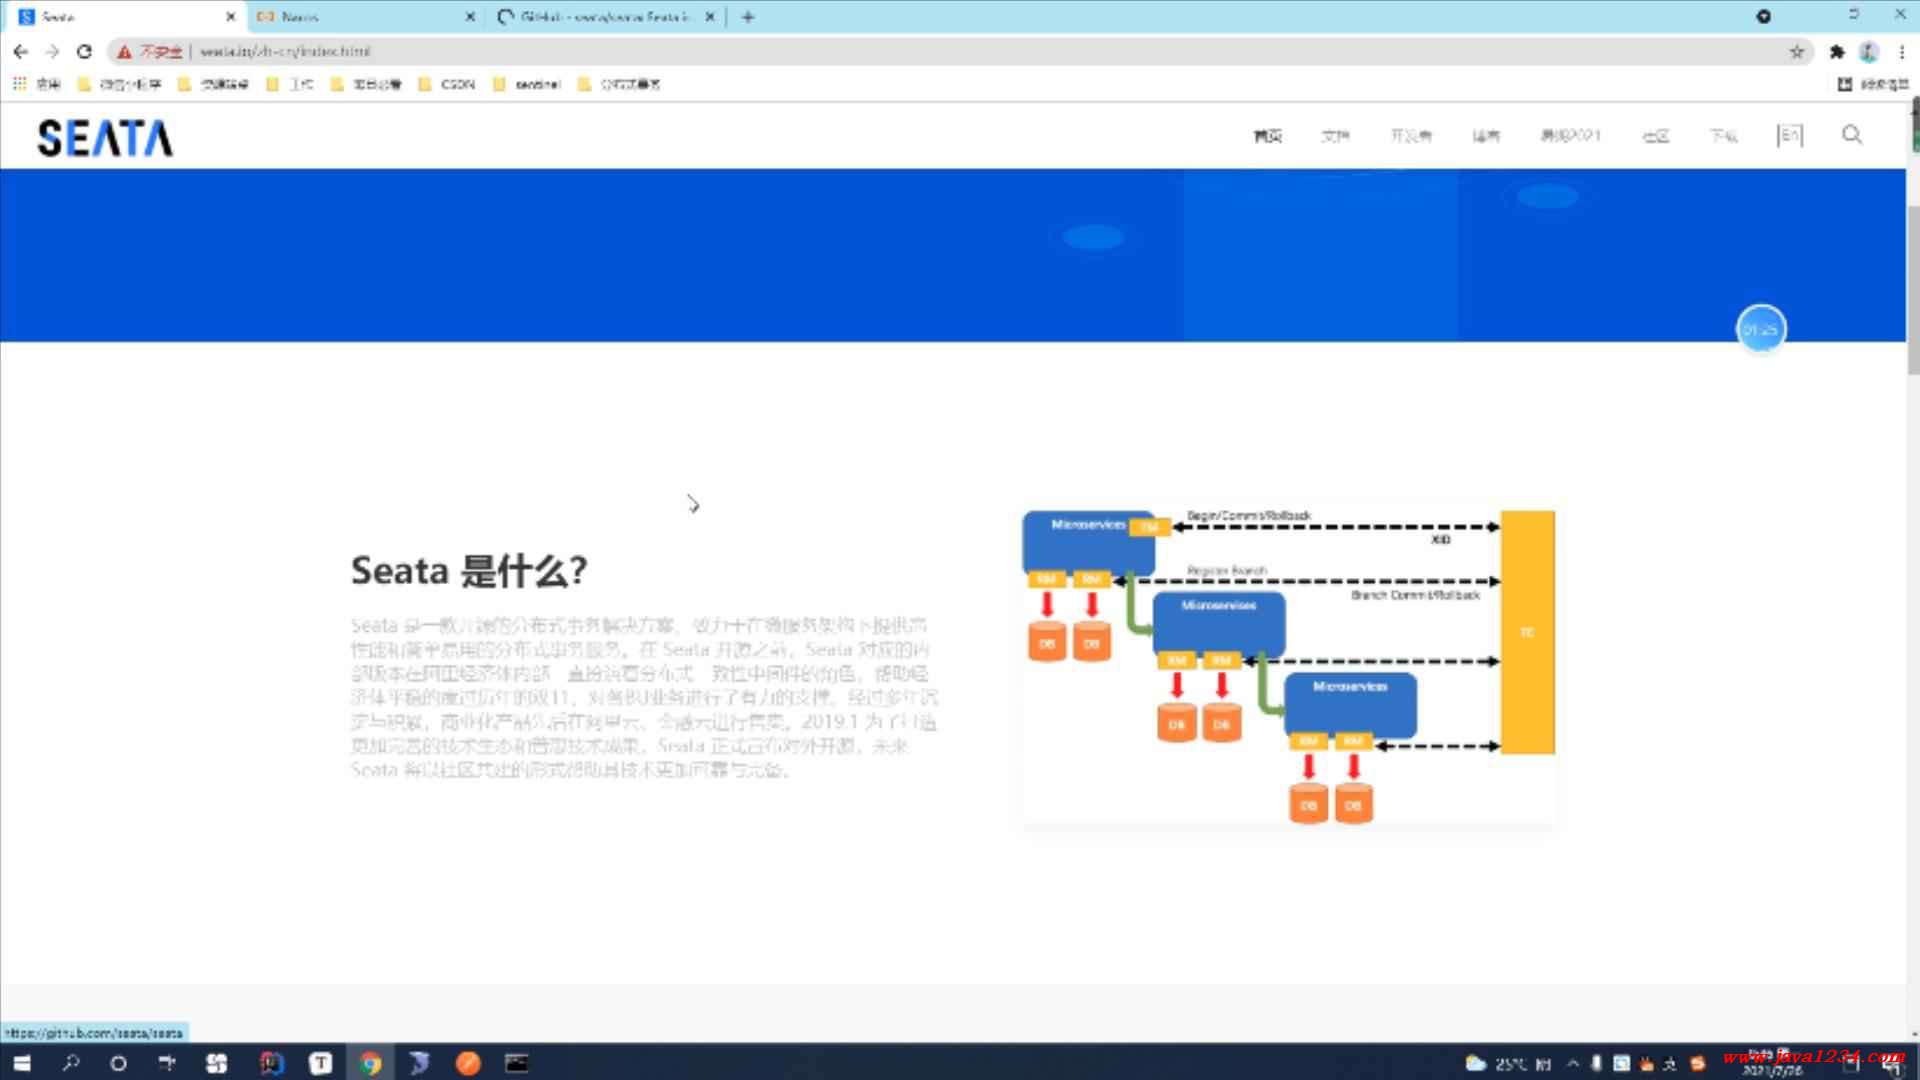Open IntelliJ IDEA from taskbar
The image size is (1920, 1080).
(x=271, y=1062)
